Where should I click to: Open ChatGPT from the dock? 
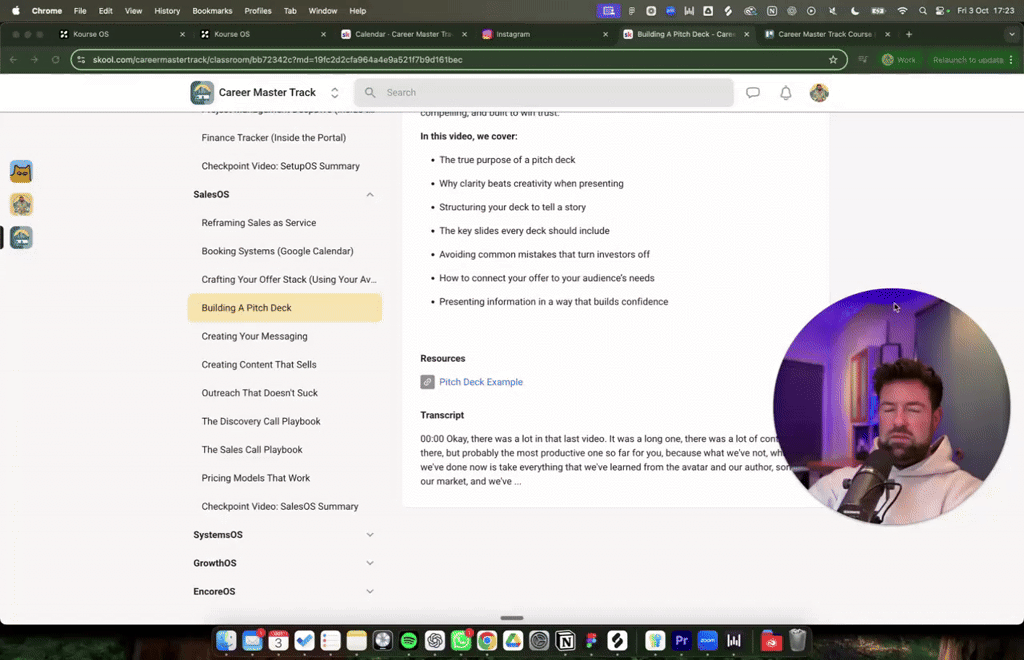[x=433, y=641]
